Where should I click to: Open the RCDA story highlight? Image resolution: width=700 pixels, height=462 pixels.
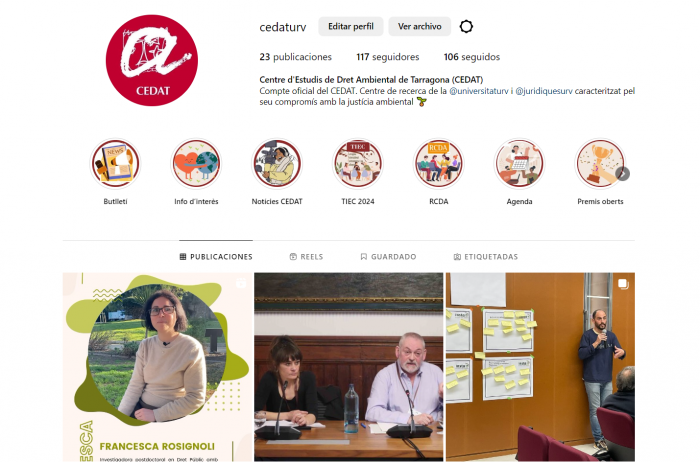(439, 164)
